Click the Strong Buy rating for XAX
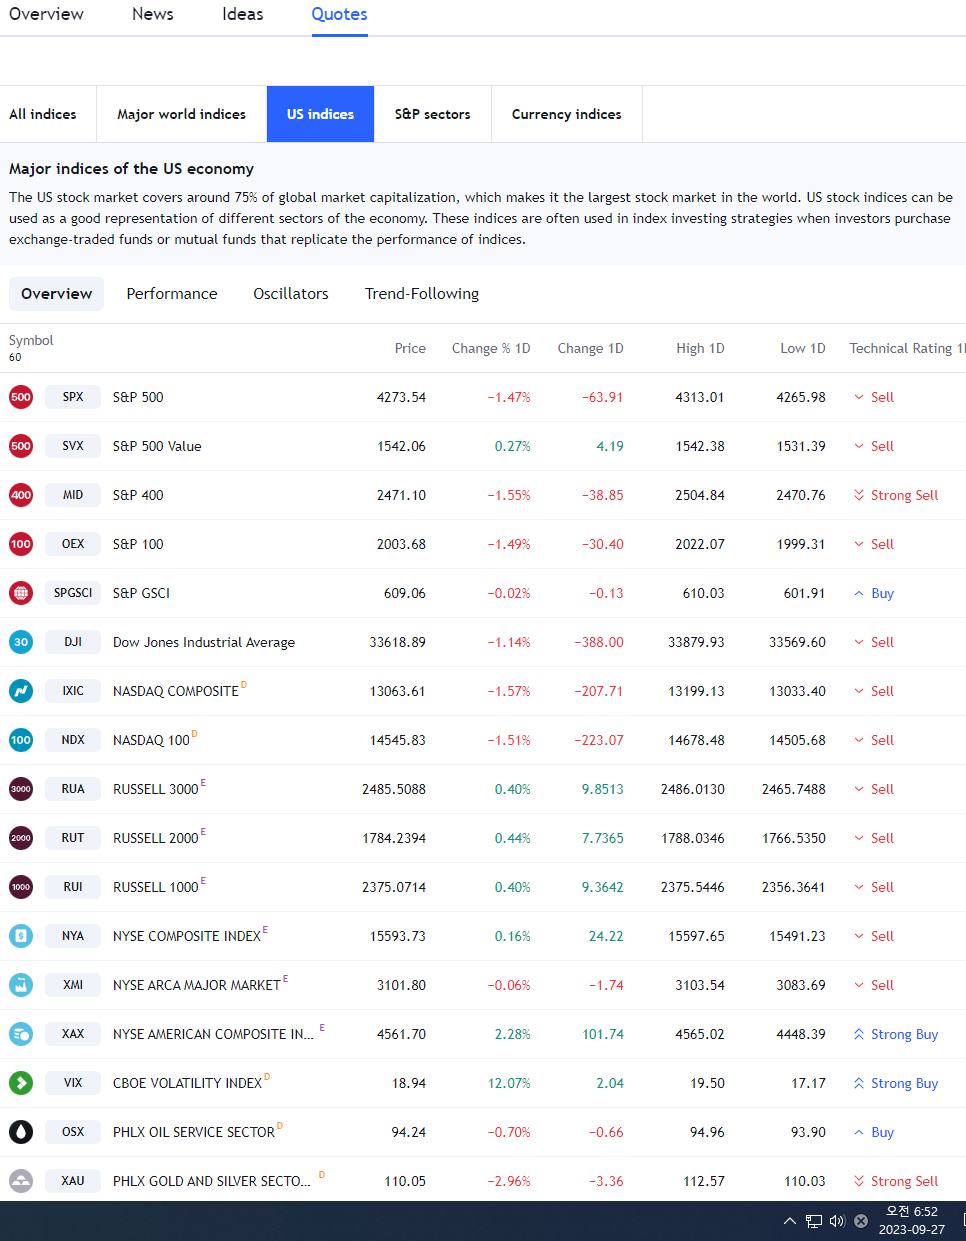Screen dimensions: 966x1241 (896, 1034)
